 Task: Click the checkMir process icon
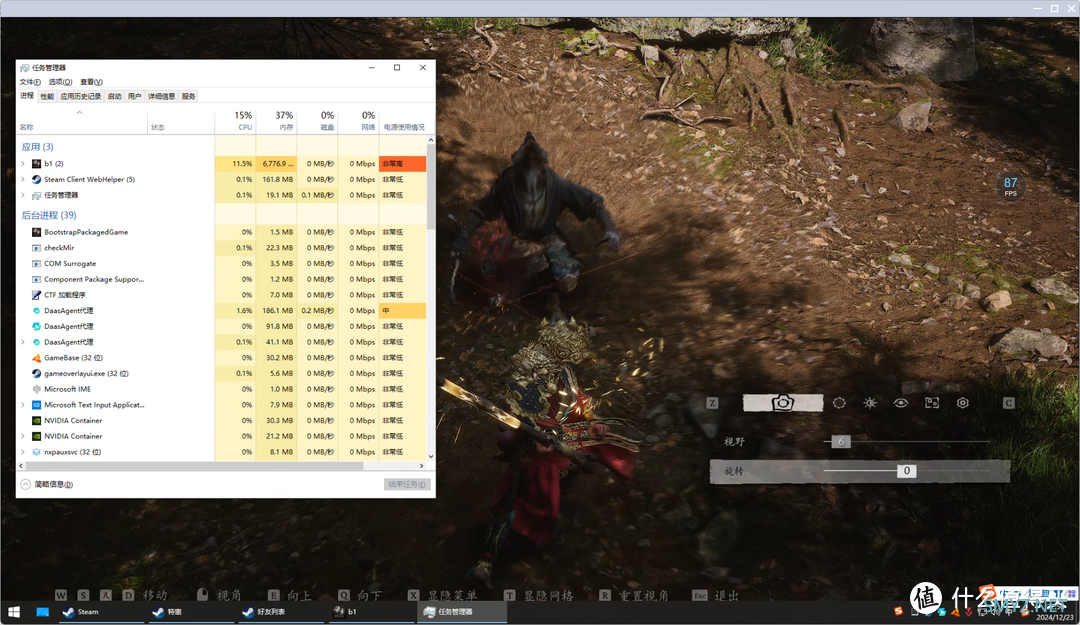(37, 247)
